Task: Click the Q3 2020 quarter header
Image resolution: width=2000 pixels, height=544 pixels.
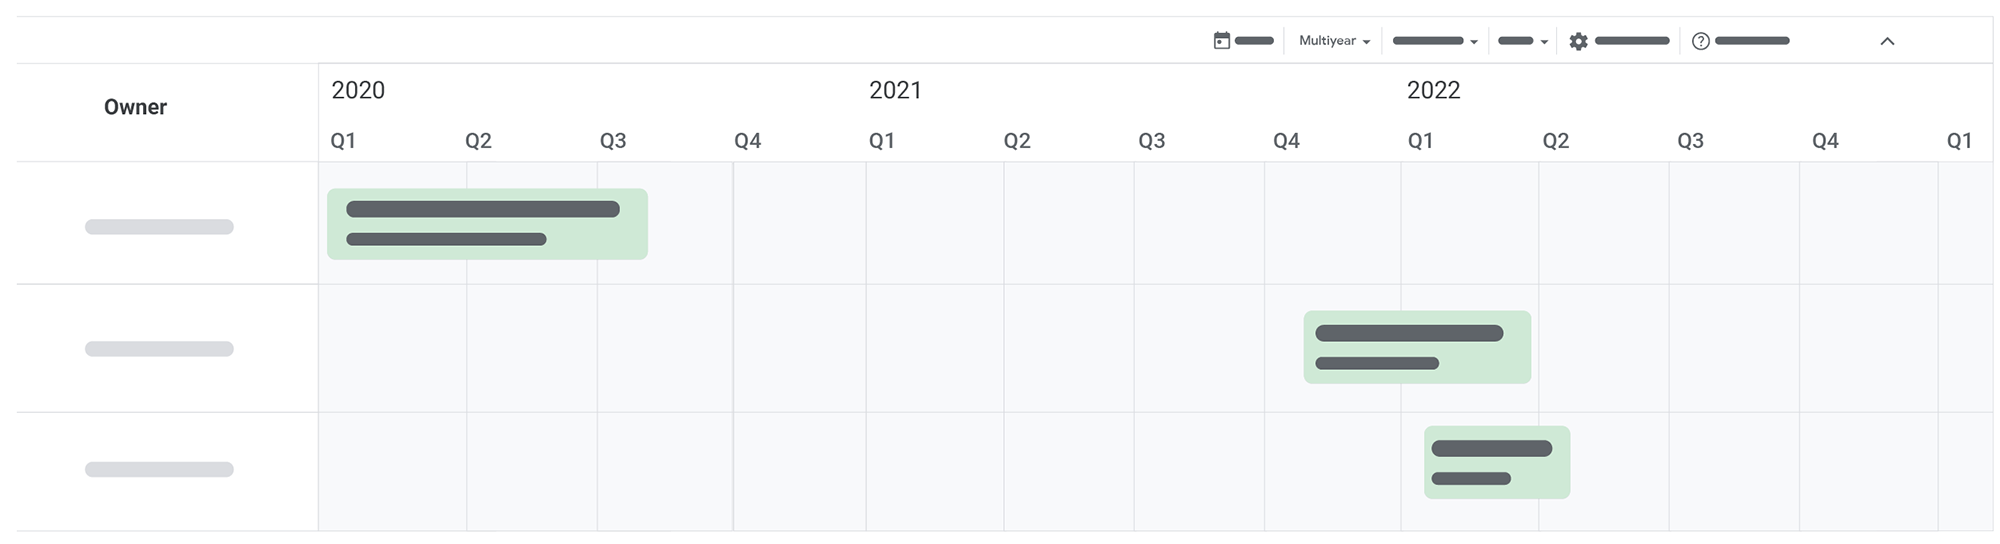Action: [613, 141]
